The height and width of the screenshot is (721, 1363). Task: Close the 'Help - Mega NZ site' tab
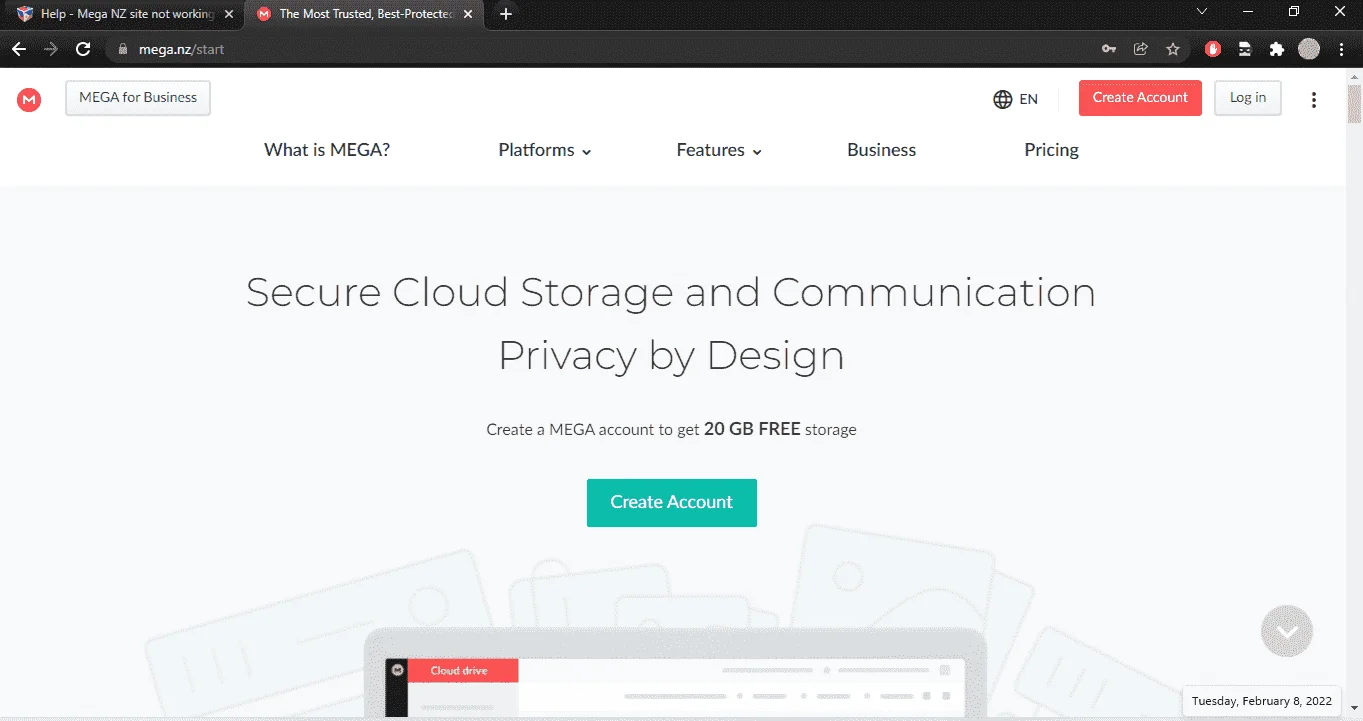coord(227,14)
